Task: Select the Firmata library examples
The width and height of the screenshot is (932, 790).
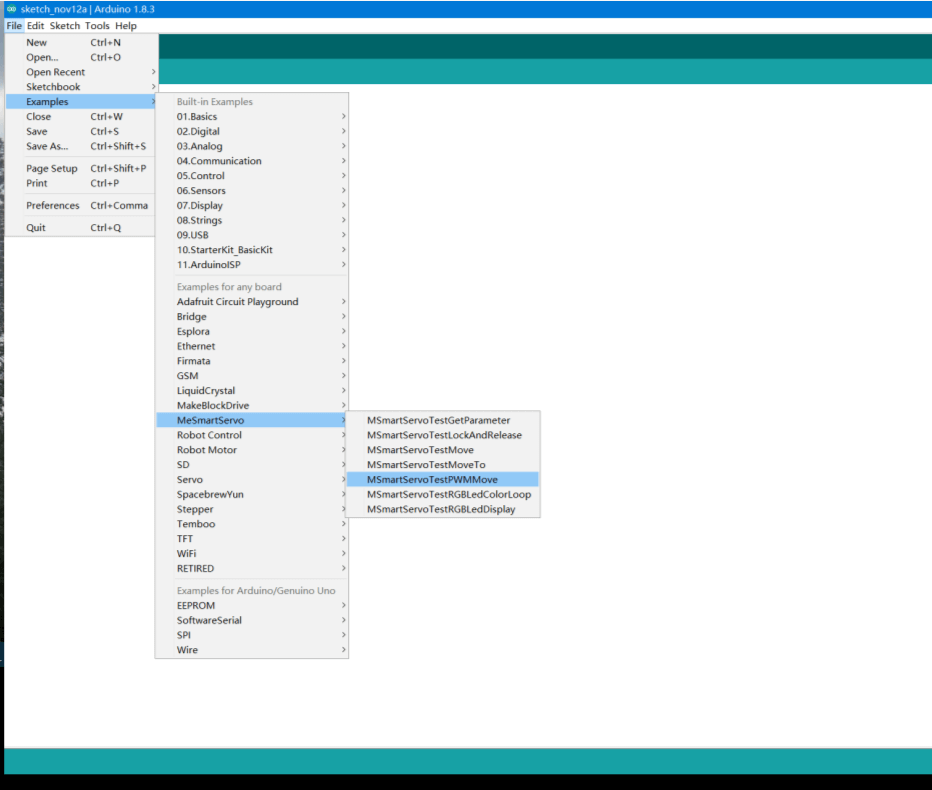Action: (252, 361)
